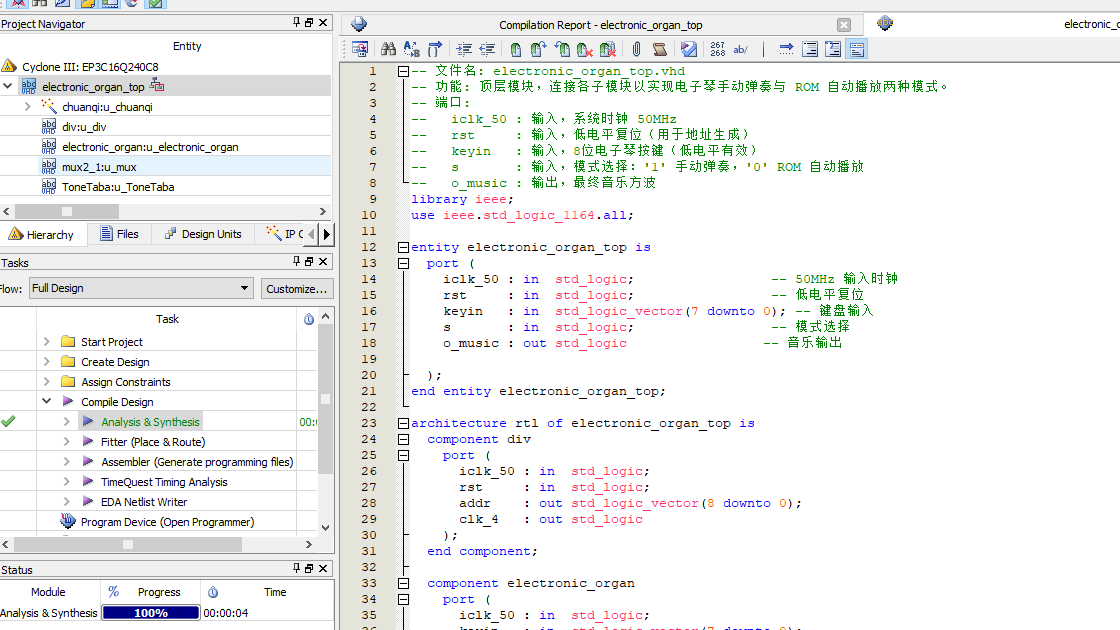Expand the Assembler task row
The image size is (1120, 630).
point(67,462)
